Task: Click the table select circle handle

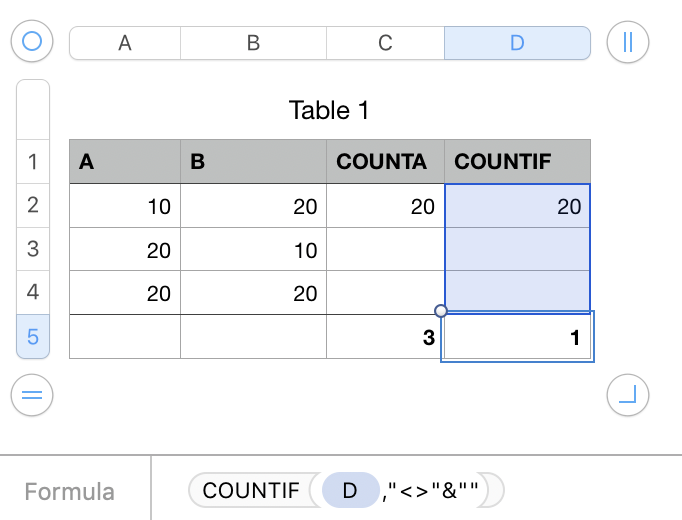Action: coord(32,42)
